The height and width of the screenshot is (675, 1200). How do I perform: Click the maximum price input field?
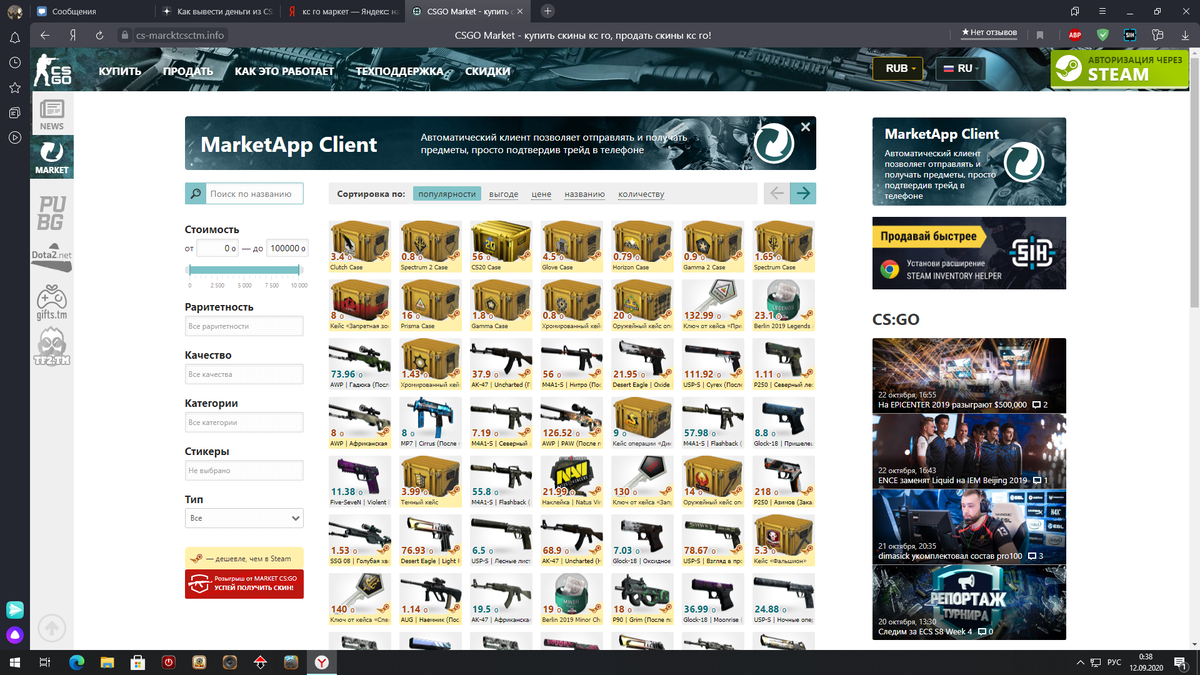click(287, 248)
